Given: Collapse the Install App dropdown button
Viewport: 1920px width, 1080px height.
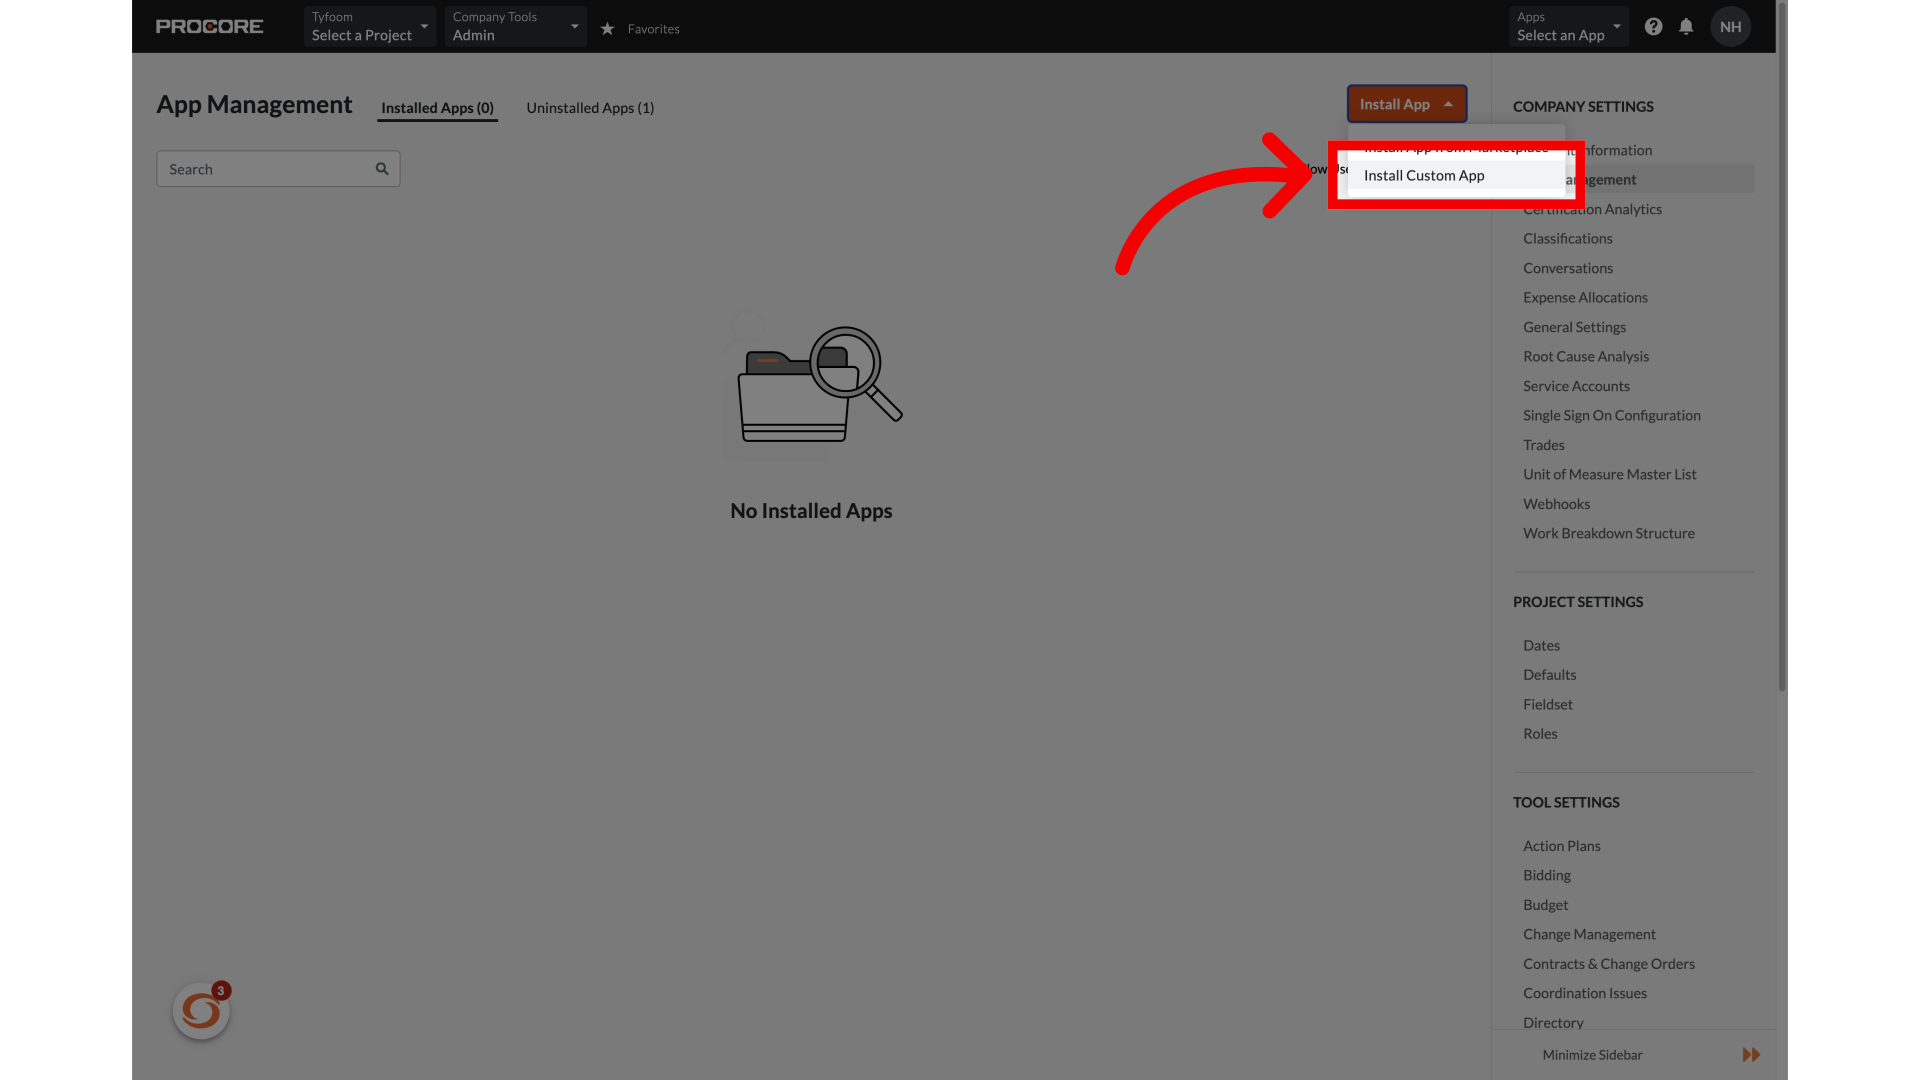Looking at the screenshot, I should tap(1406, 104).
